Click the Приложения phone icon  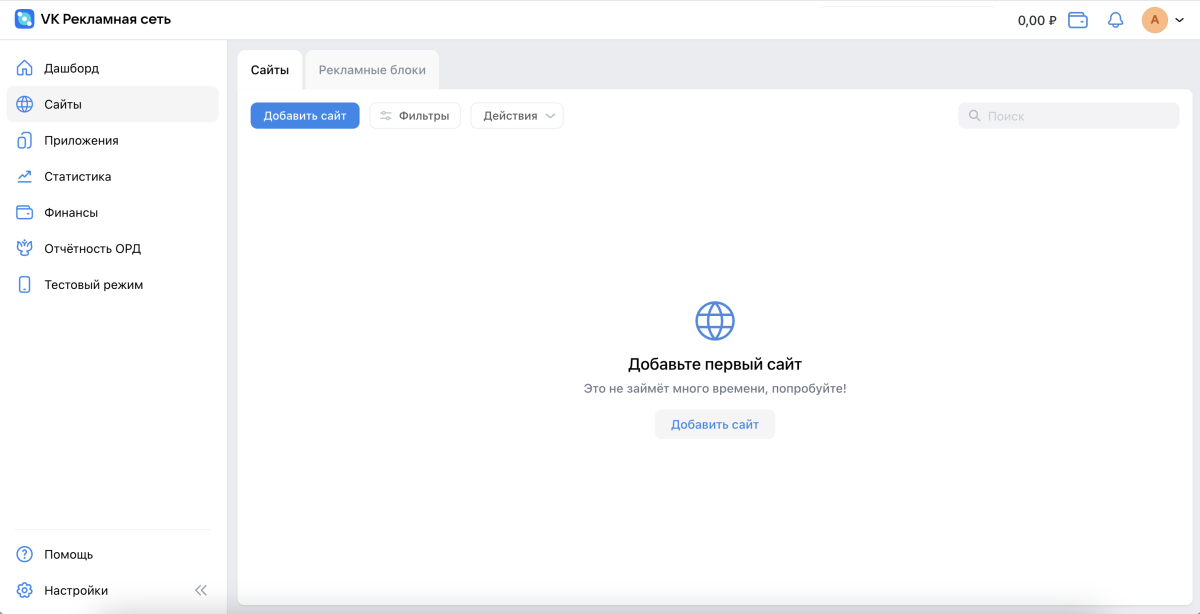click(x=25, y=141)
